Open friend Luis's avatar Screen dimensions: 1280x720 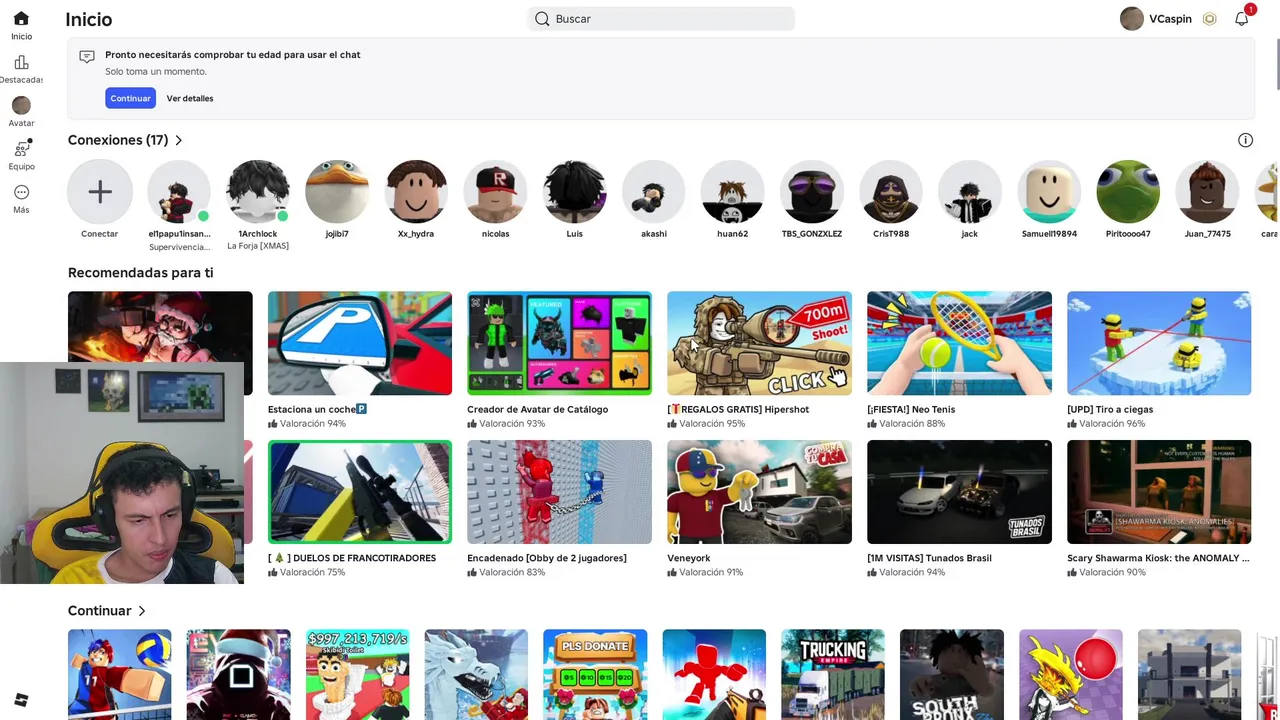pyautogui.click(x=574, y=192)
